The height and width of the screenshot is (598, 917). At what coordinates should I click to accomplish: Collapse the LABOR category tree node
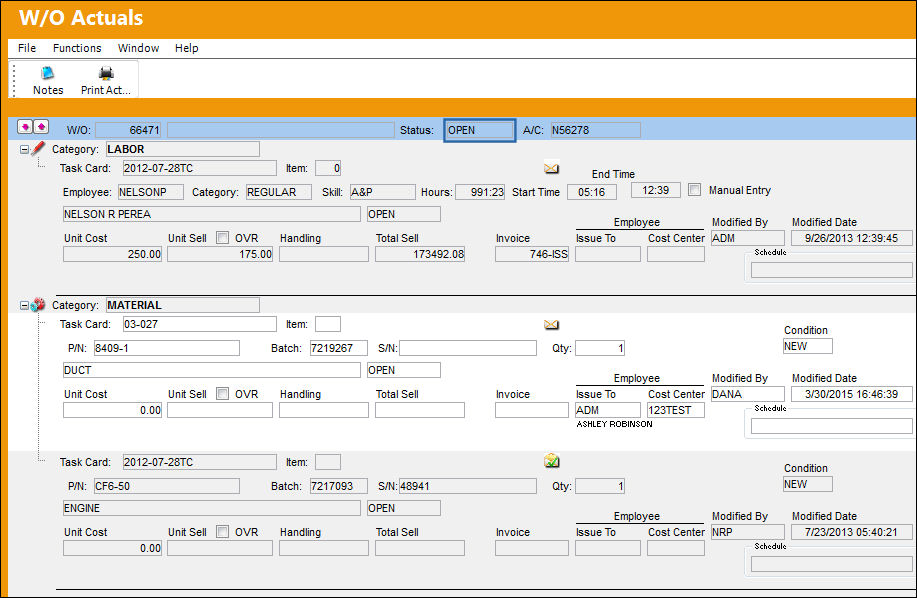pos(24,150)
